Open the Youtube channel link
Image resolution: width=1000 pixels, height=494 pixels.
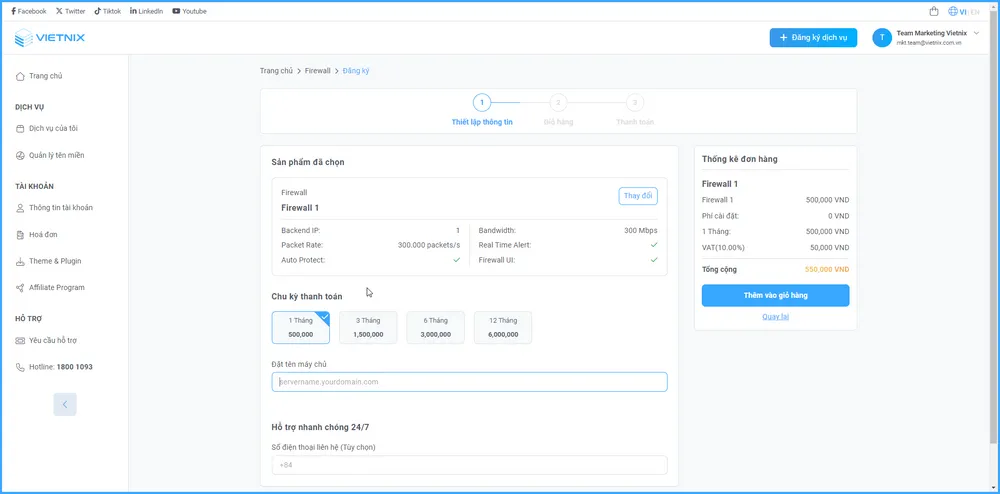pyautogui.click(x=189, y=11)
